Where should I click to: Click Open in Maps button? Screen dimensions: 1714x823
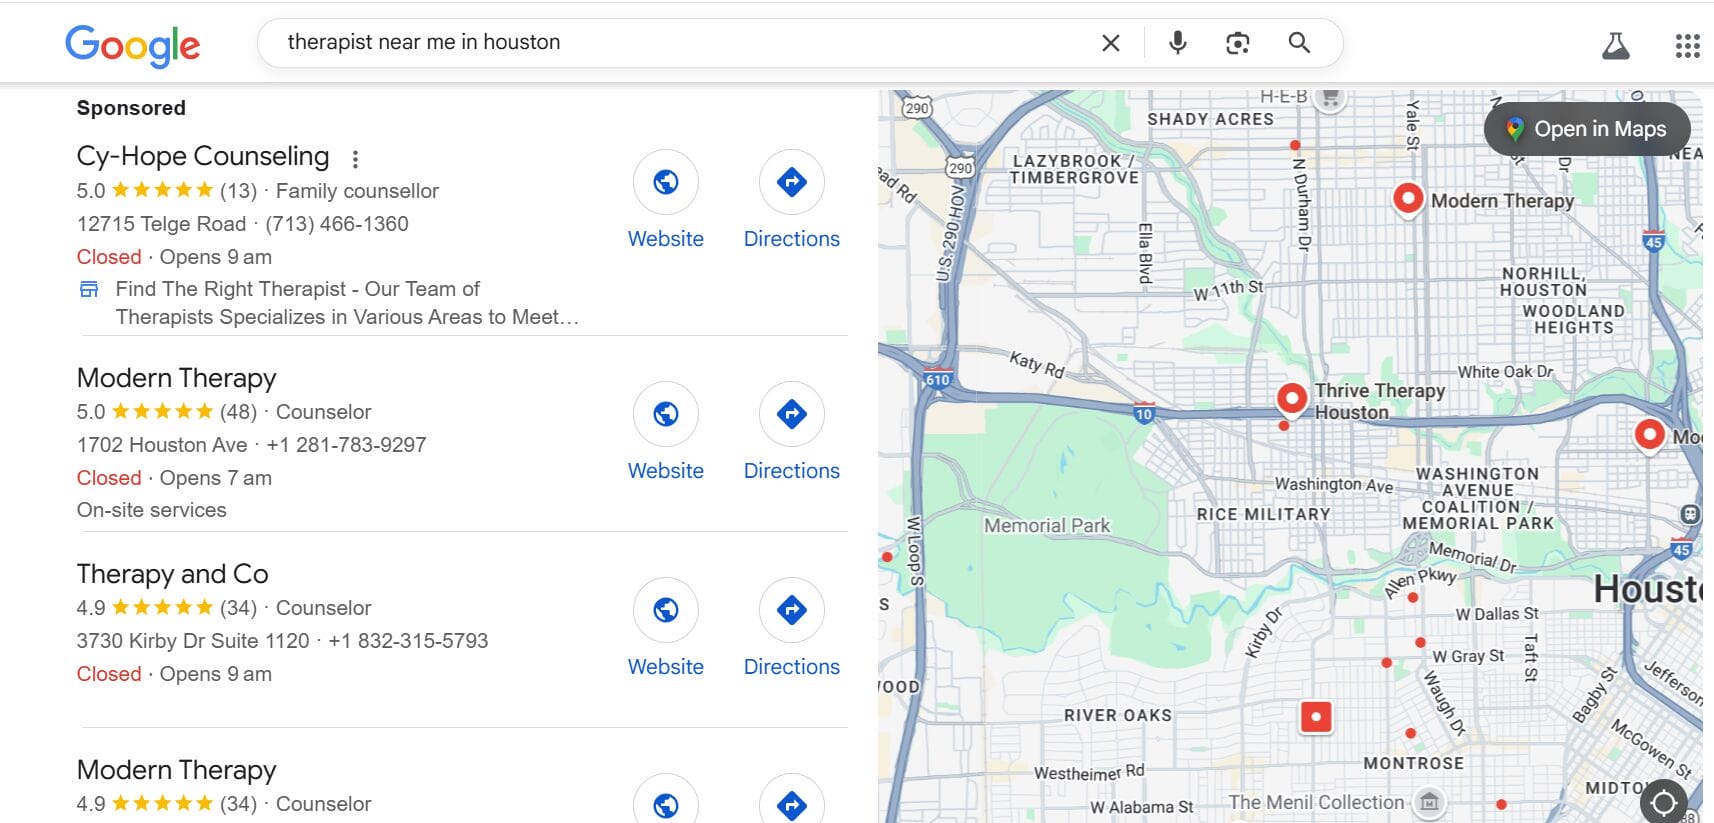[1587, 129]
